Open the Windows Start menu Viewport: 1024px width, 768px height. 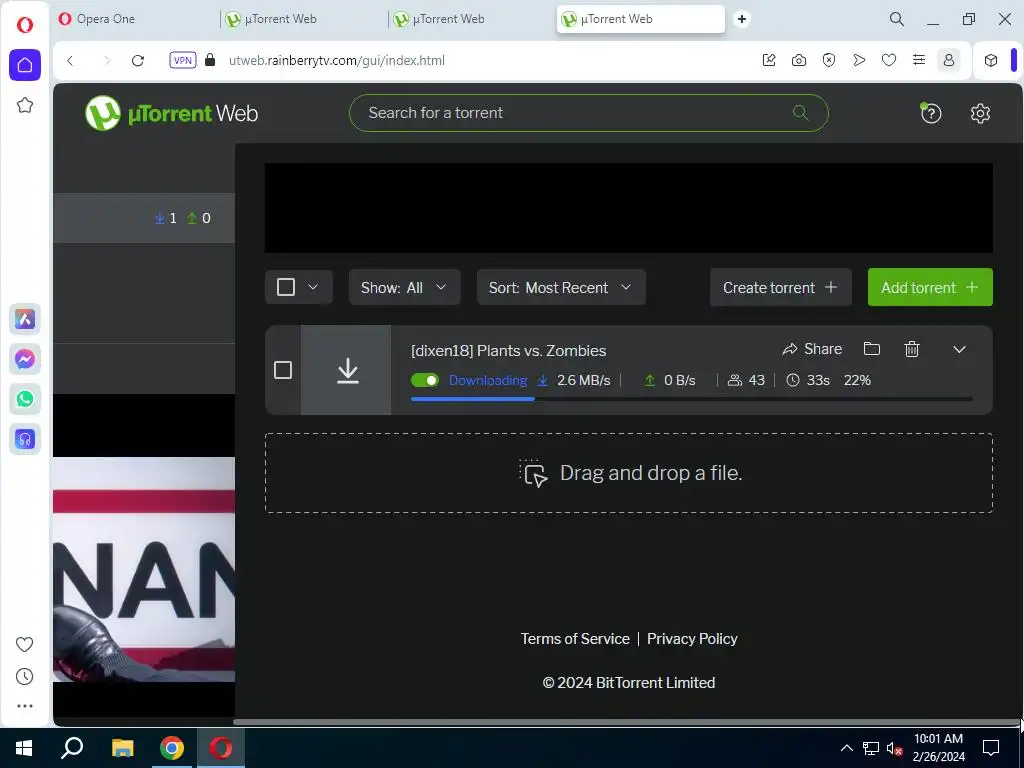[x=24, y=748]
